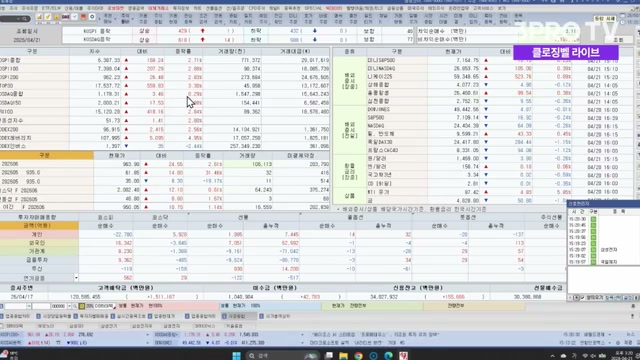Image resolution: width=640 pixels, height=360 pixels.
Task: Click the DOWJONES row label
Action: [x=378, y=109]
